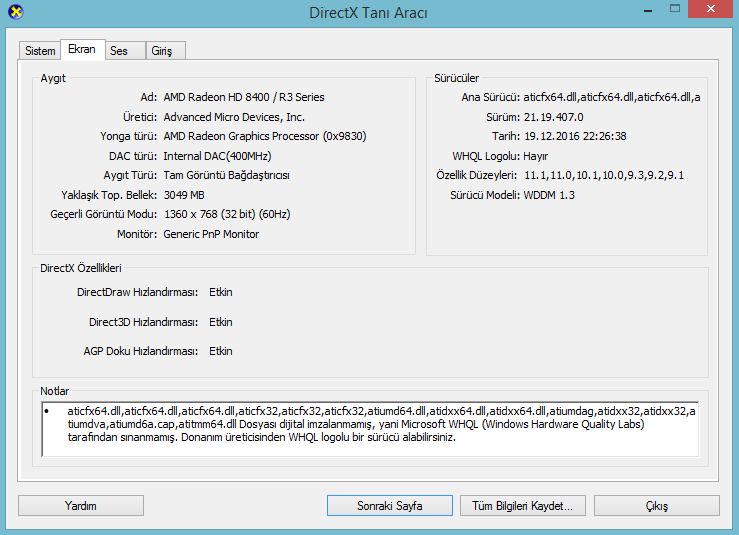739x535 pixels.
Task: Click the Sürücüler group label
Action: click(x=456, y=78)
